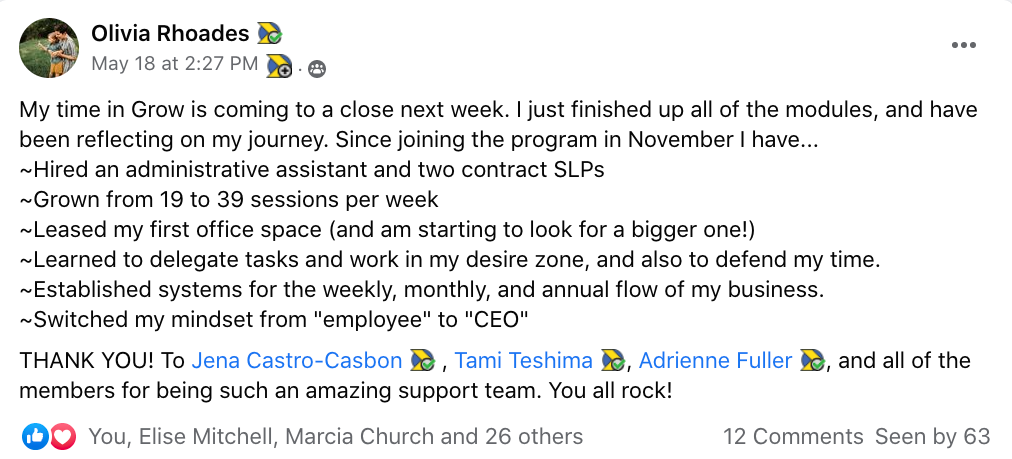Click the "THANK YOU!" paragraph text
Image resolution: width=1012 pixels, height=459 pixels.
pyautogui.click(x=100, y=360)
